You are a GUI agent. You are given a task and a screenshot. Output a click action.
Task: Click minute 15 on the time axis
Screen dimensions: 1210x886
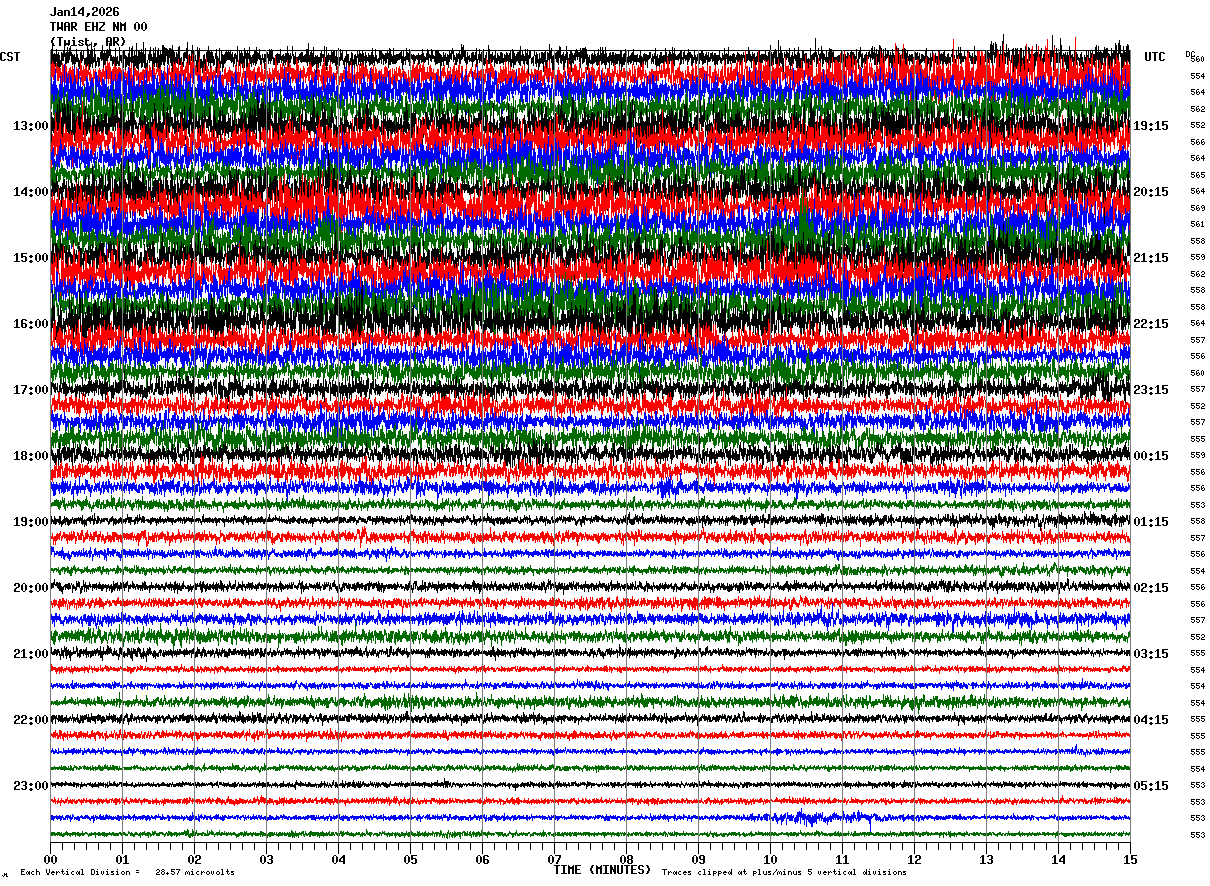[1130, 859]
